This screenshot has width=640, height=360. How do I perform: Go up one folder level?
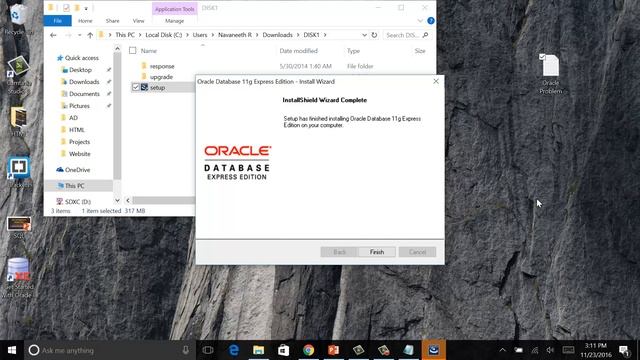90,35
